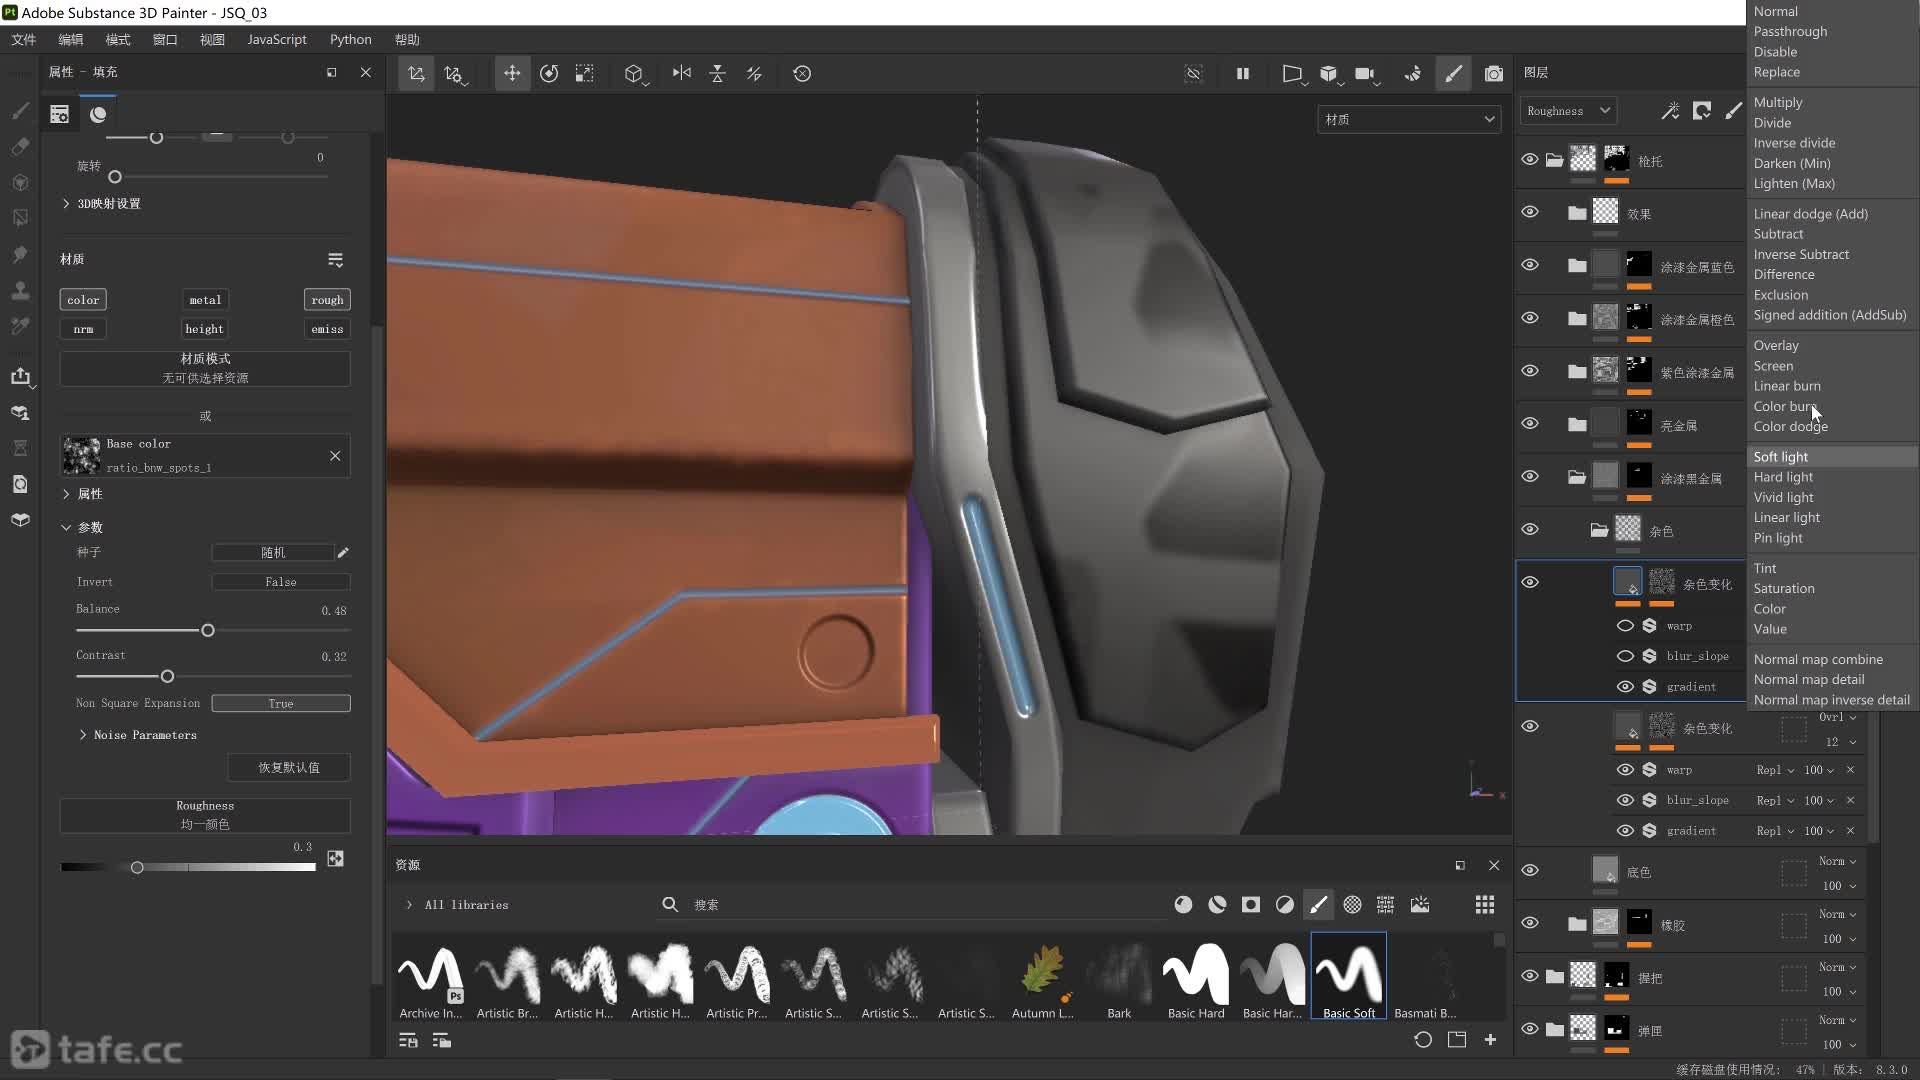1920x1080 pixels.
Task: Open the 材质 viewport mode dropdown
Action: pos(1409,119)
